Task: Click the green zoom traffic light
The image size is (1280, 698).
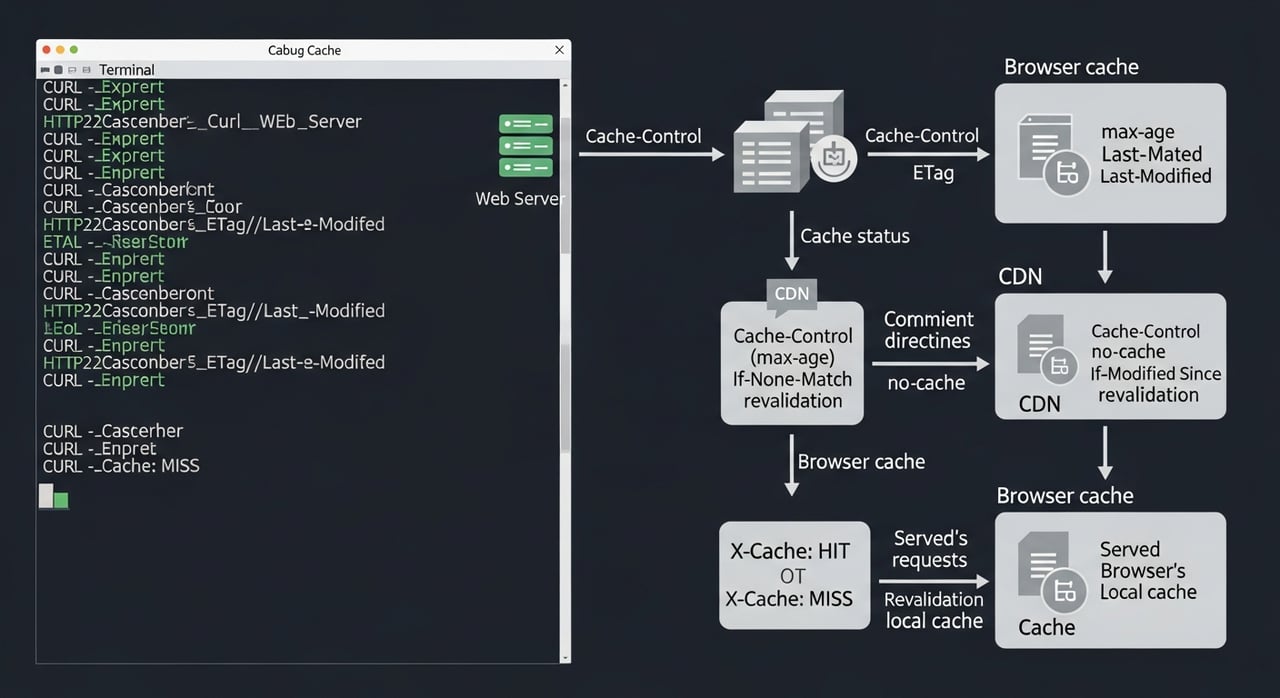Action: pos(73,49)
